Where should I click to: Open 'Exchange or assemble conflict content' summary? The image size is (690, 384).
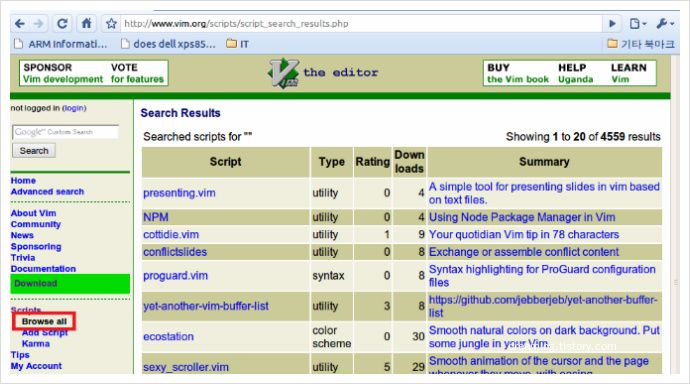524,252
